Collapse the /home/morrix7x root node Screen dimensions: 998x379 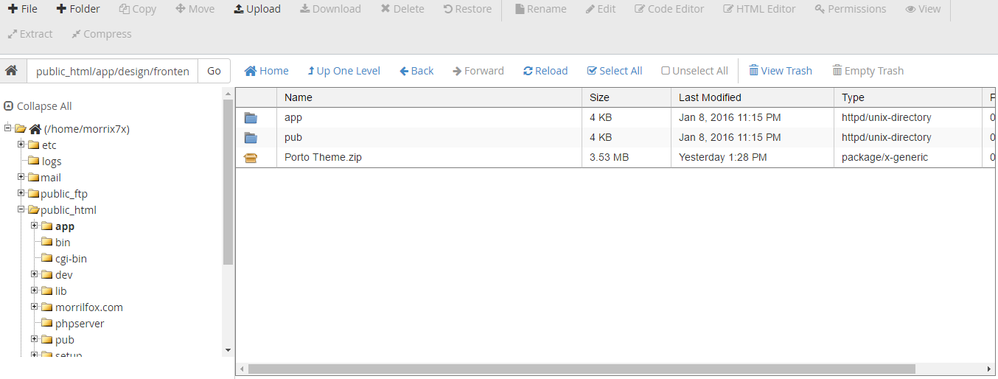pyautogui.click(x=8, y=128)
